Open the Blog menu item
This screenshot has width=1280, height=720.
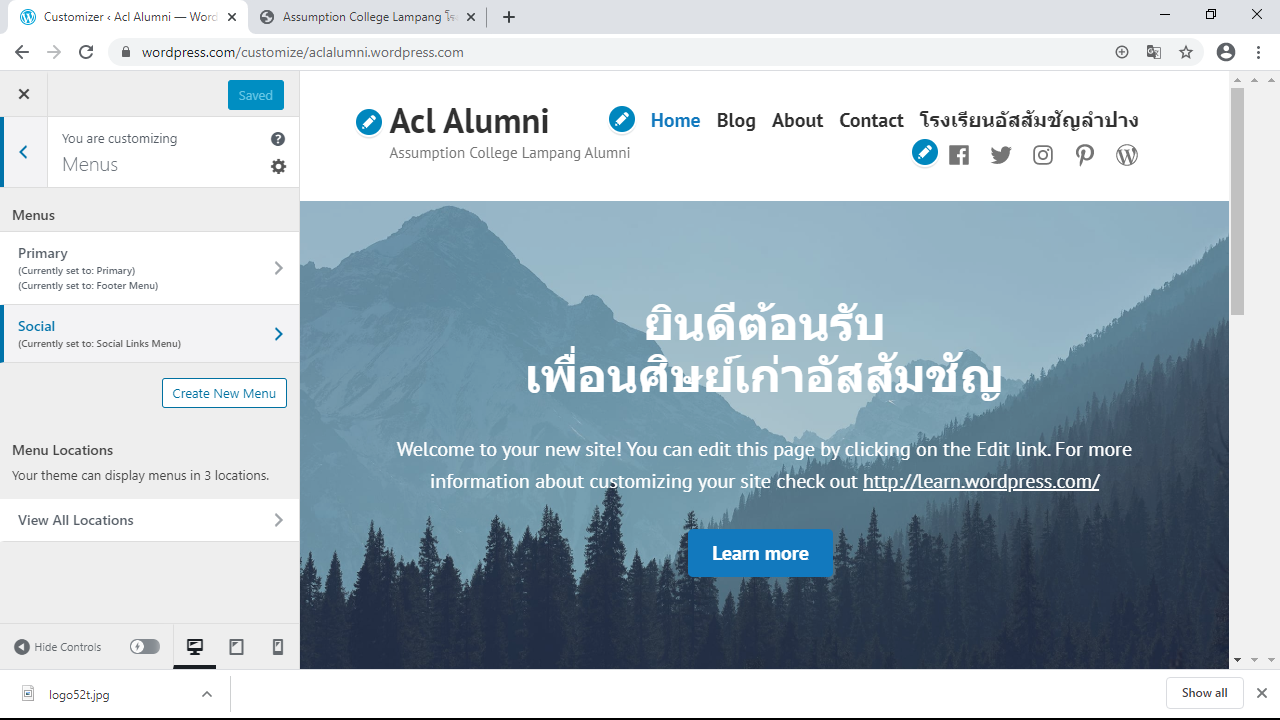pyautogui.click(x=736, y=120)
